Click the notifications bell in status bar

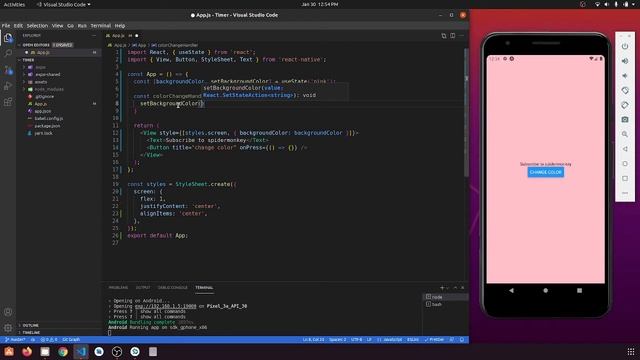pyautogui.click(x=462, y=340)
